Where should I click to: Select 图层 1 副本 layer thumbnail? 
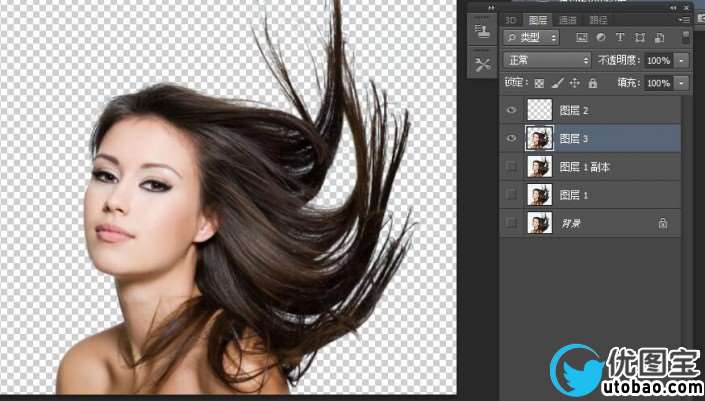(540, 167)
